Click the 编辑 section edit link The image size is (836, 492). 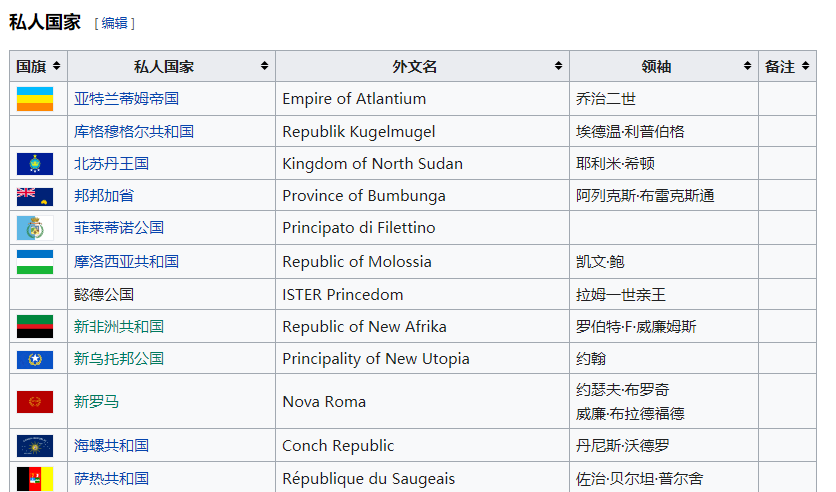pyautogui.click(x=115, y=23)
